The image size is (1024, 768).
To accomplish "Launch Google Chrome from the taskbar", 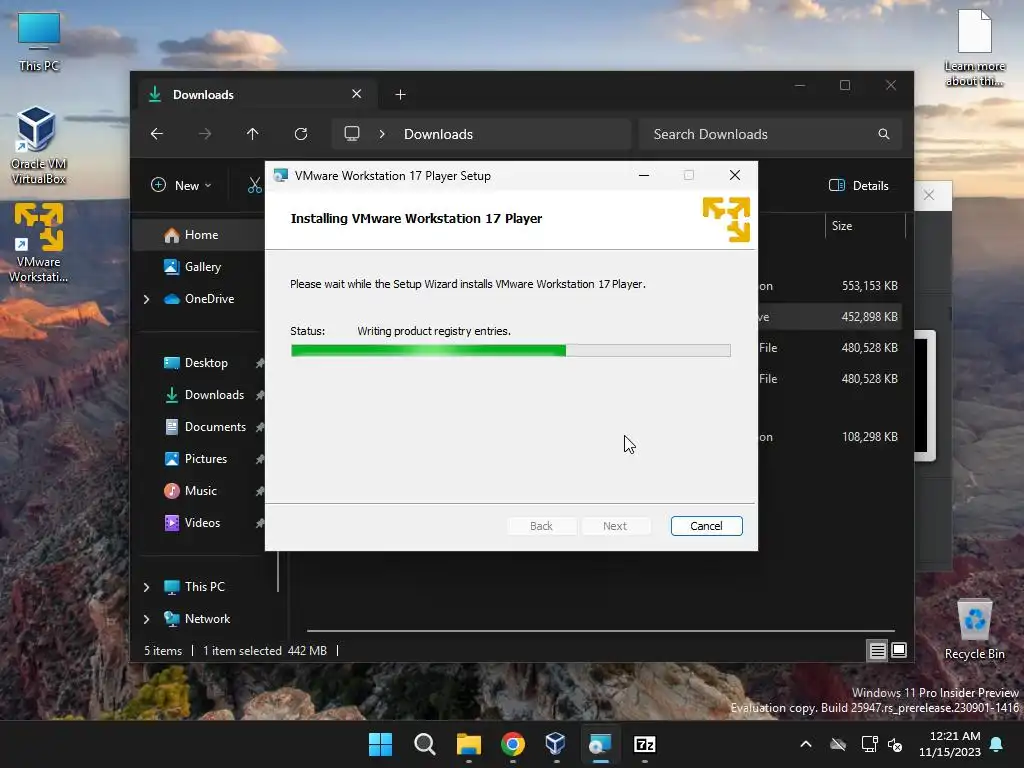I will coord(513,744).
